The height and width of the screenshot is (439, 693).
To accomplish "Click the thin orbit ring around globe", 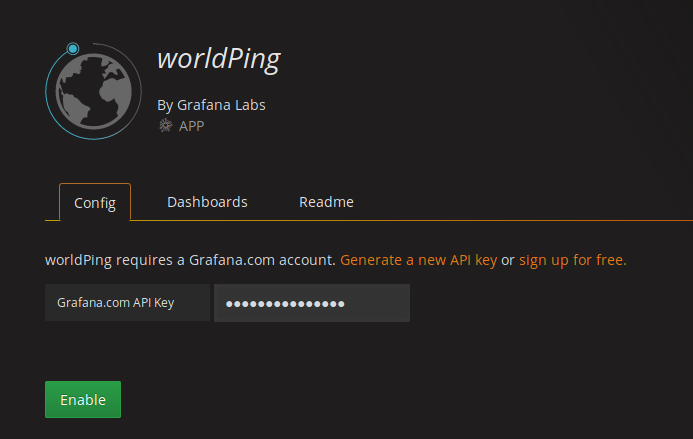I will 138,73.
